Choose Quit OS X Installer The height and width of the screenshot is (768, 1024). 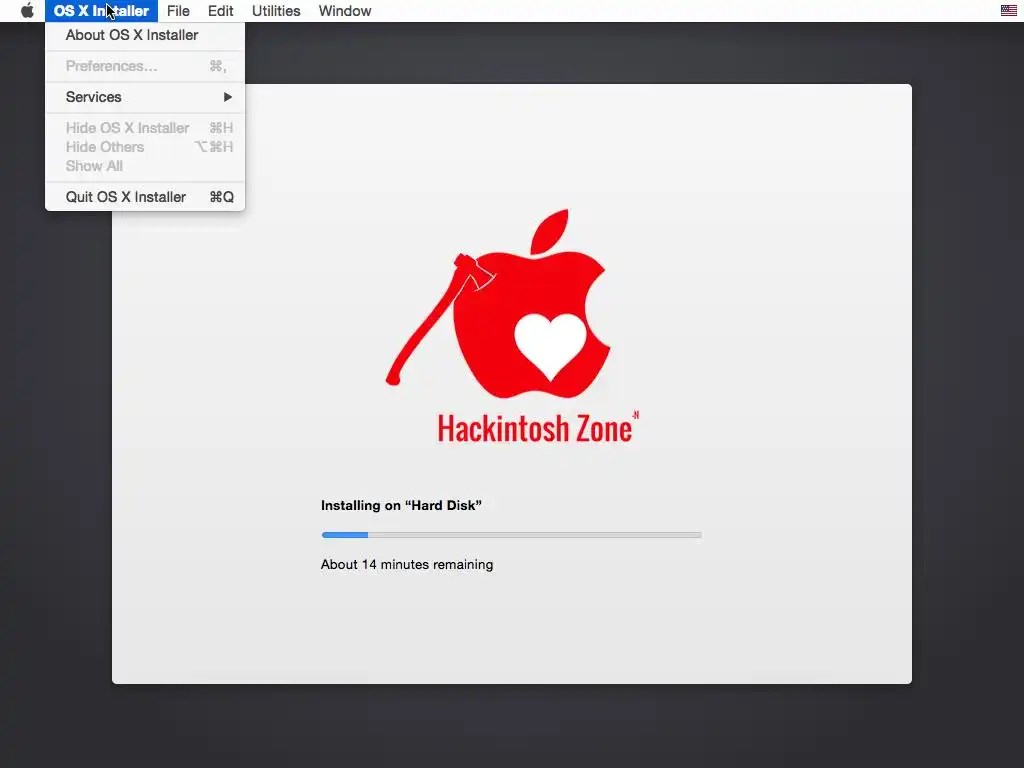pos(145,197)
